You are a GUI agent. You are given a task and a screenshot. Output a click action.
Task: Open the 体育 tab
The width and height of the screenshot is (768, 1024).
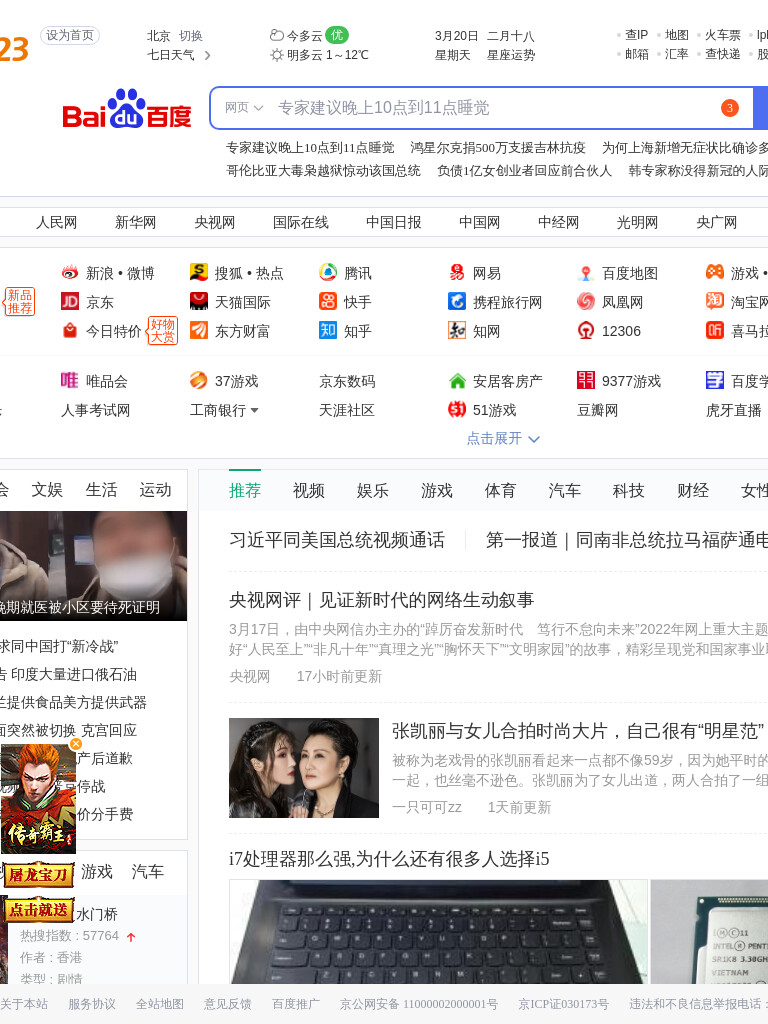click(x=500, y=490)
